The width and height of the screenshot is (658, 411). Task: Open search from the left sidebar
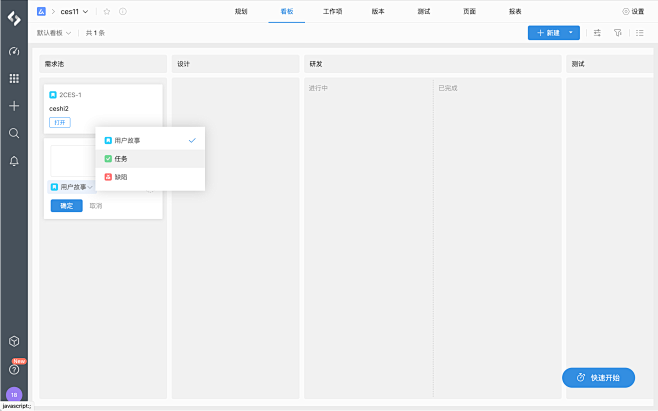(14, 133)
